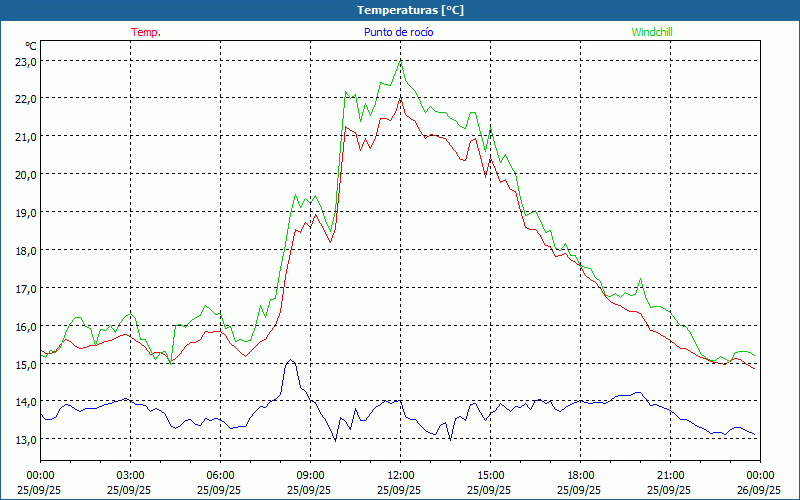Click the 21:00 time axis label

pos(670,475)
